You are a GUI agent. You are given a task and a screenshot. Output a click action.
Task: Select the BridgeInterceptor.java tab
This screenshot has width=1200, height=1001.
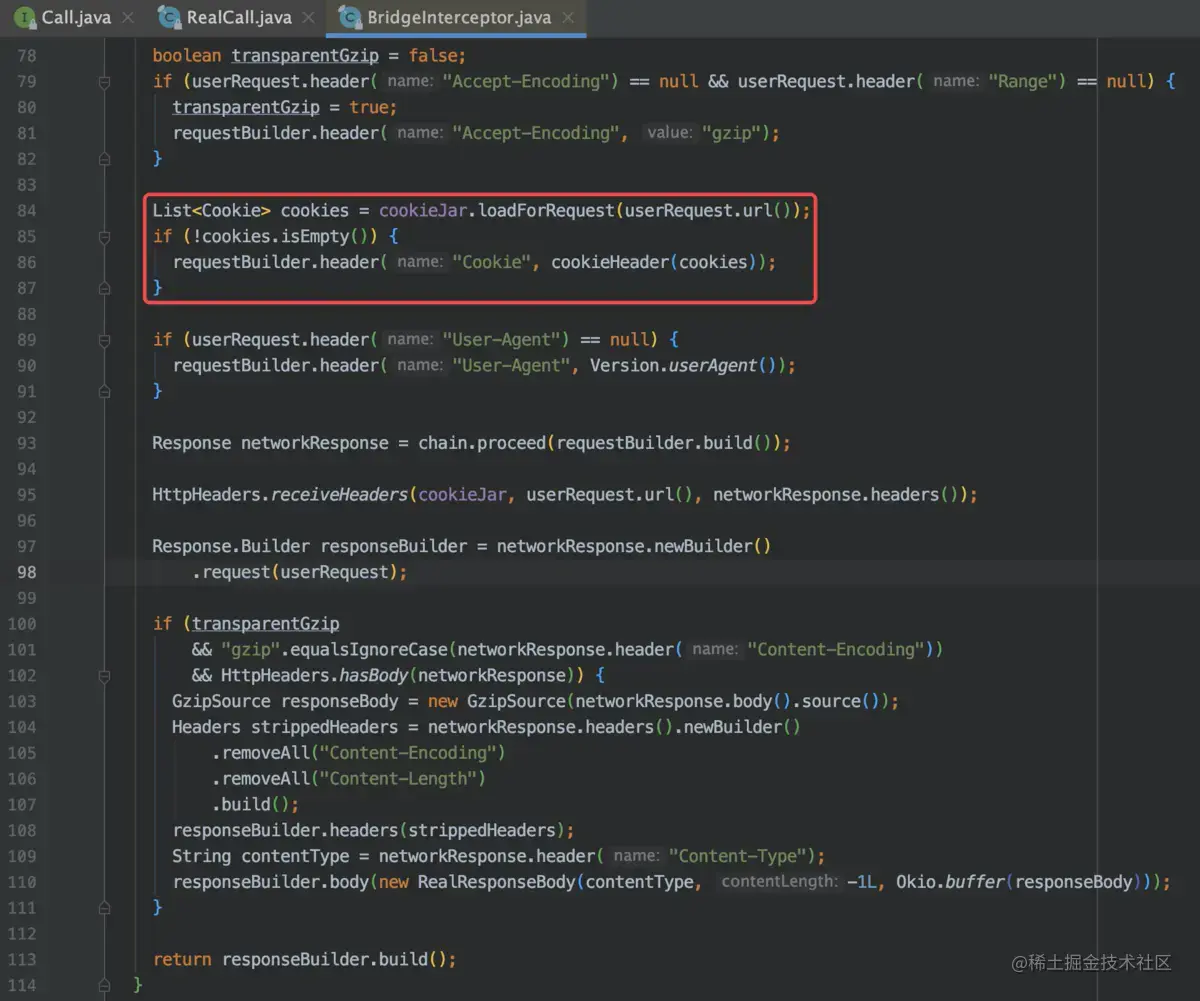click(458, 18)
